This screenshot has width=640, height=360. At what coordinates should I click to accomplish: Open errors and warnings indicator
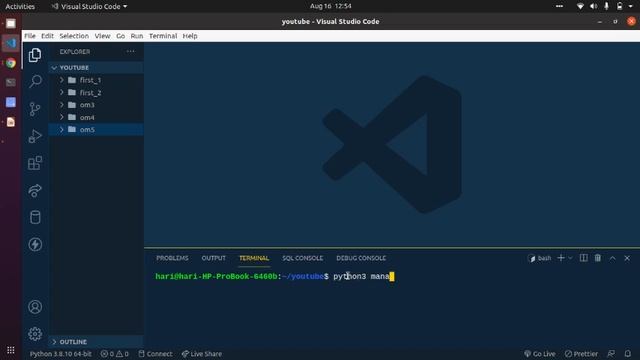click(115, 354)
